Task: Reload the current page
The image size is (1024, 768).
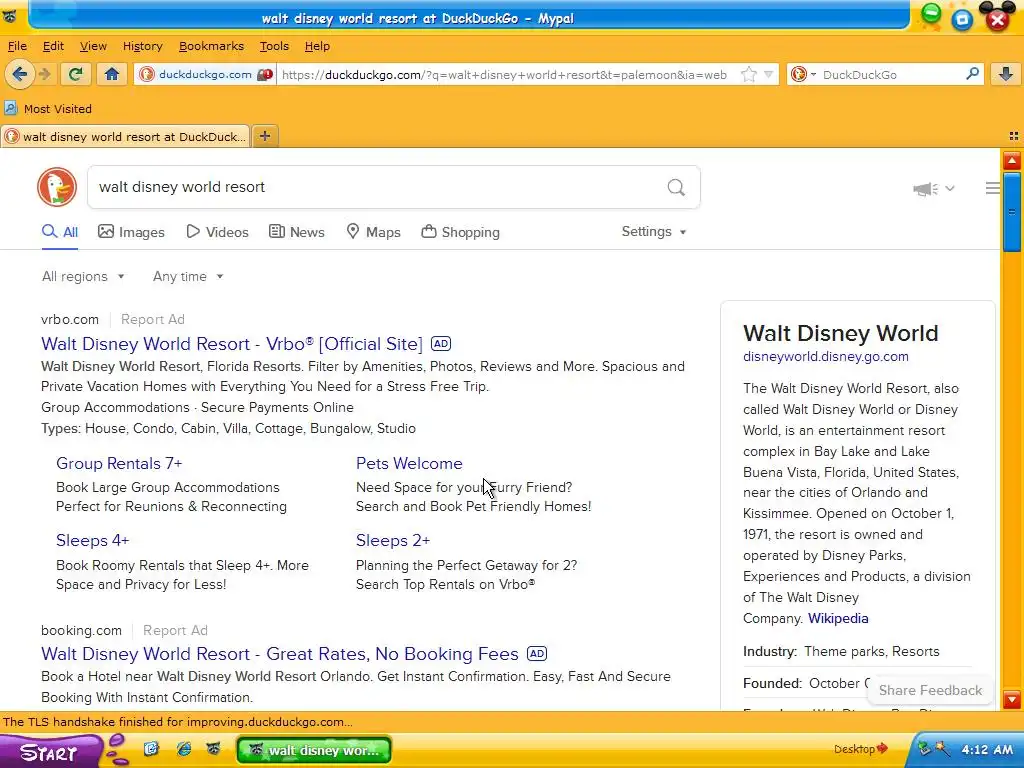Action: tap(76, 74)
